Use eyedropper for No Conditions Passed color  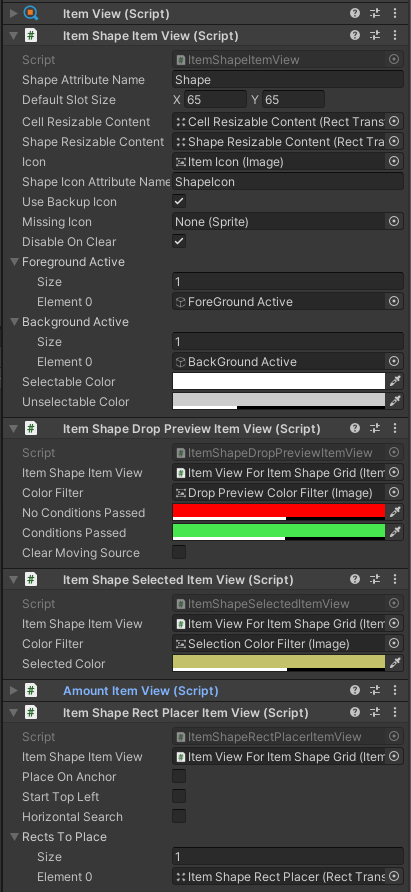(395, 513)
